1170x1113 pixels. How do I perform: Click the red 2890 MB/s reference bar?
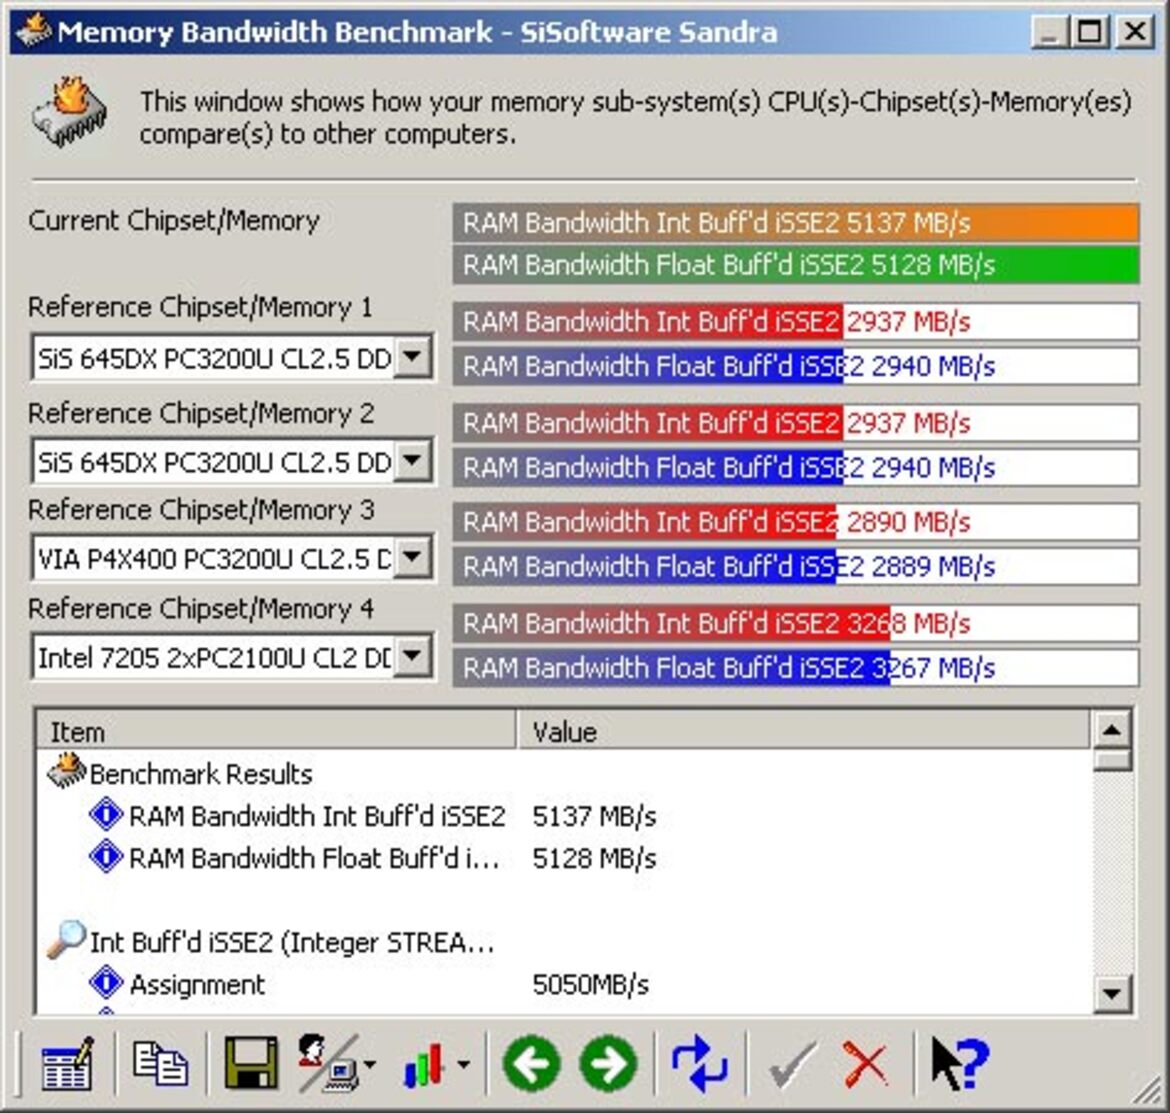coord(795,521)
